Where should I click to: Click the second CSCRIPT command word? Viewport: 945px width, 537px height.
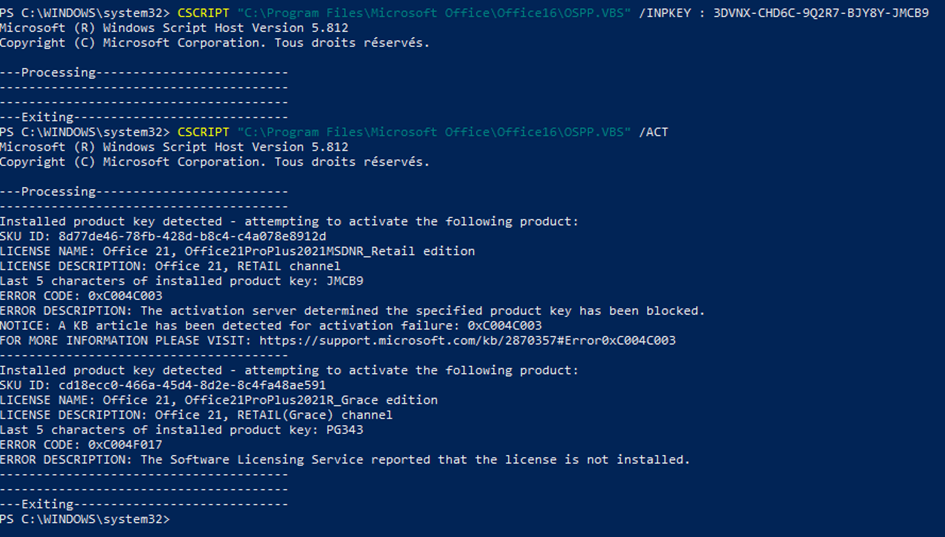(203, 132)
